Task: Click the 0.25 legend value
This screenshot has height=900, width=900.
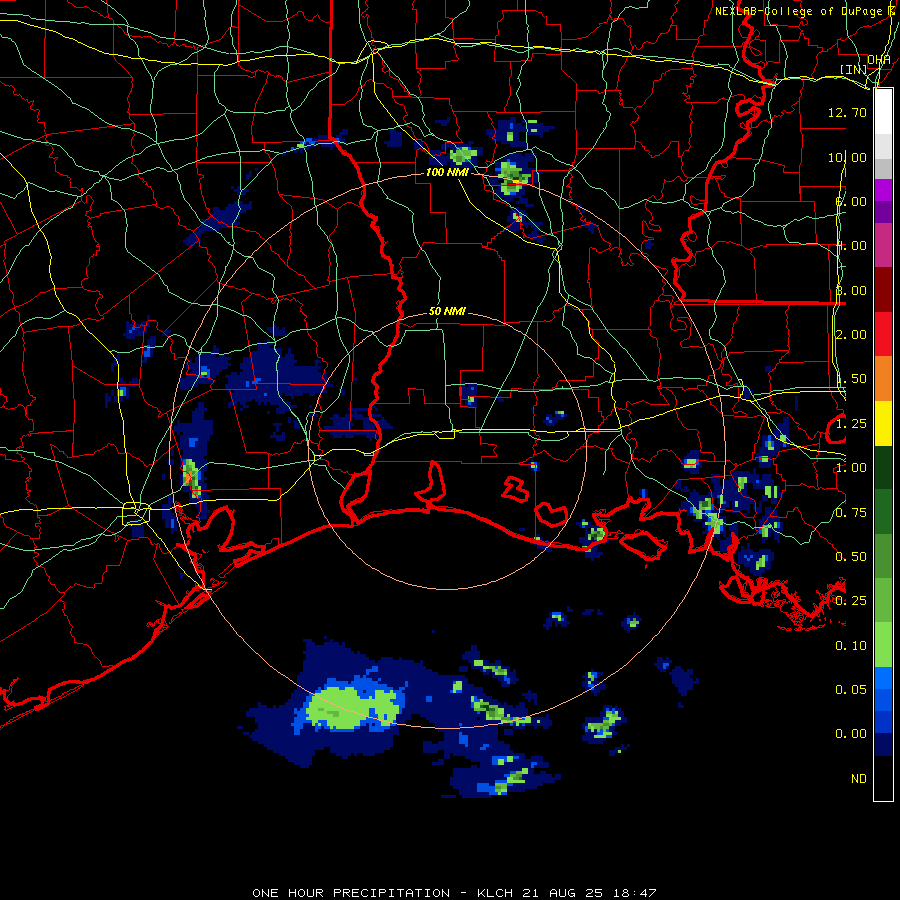Action: click(850, 601)
